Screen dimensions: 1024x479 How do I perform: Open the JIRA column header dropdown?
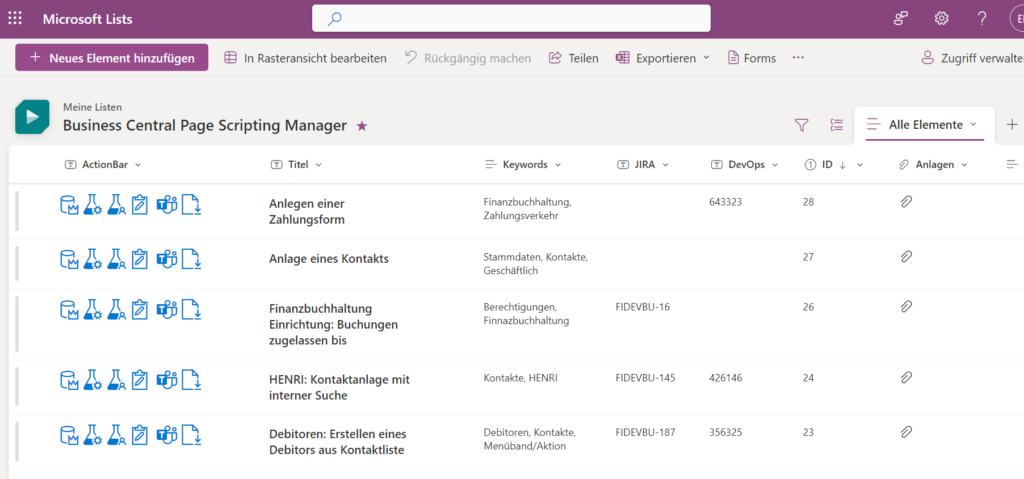tap(643, 165)
